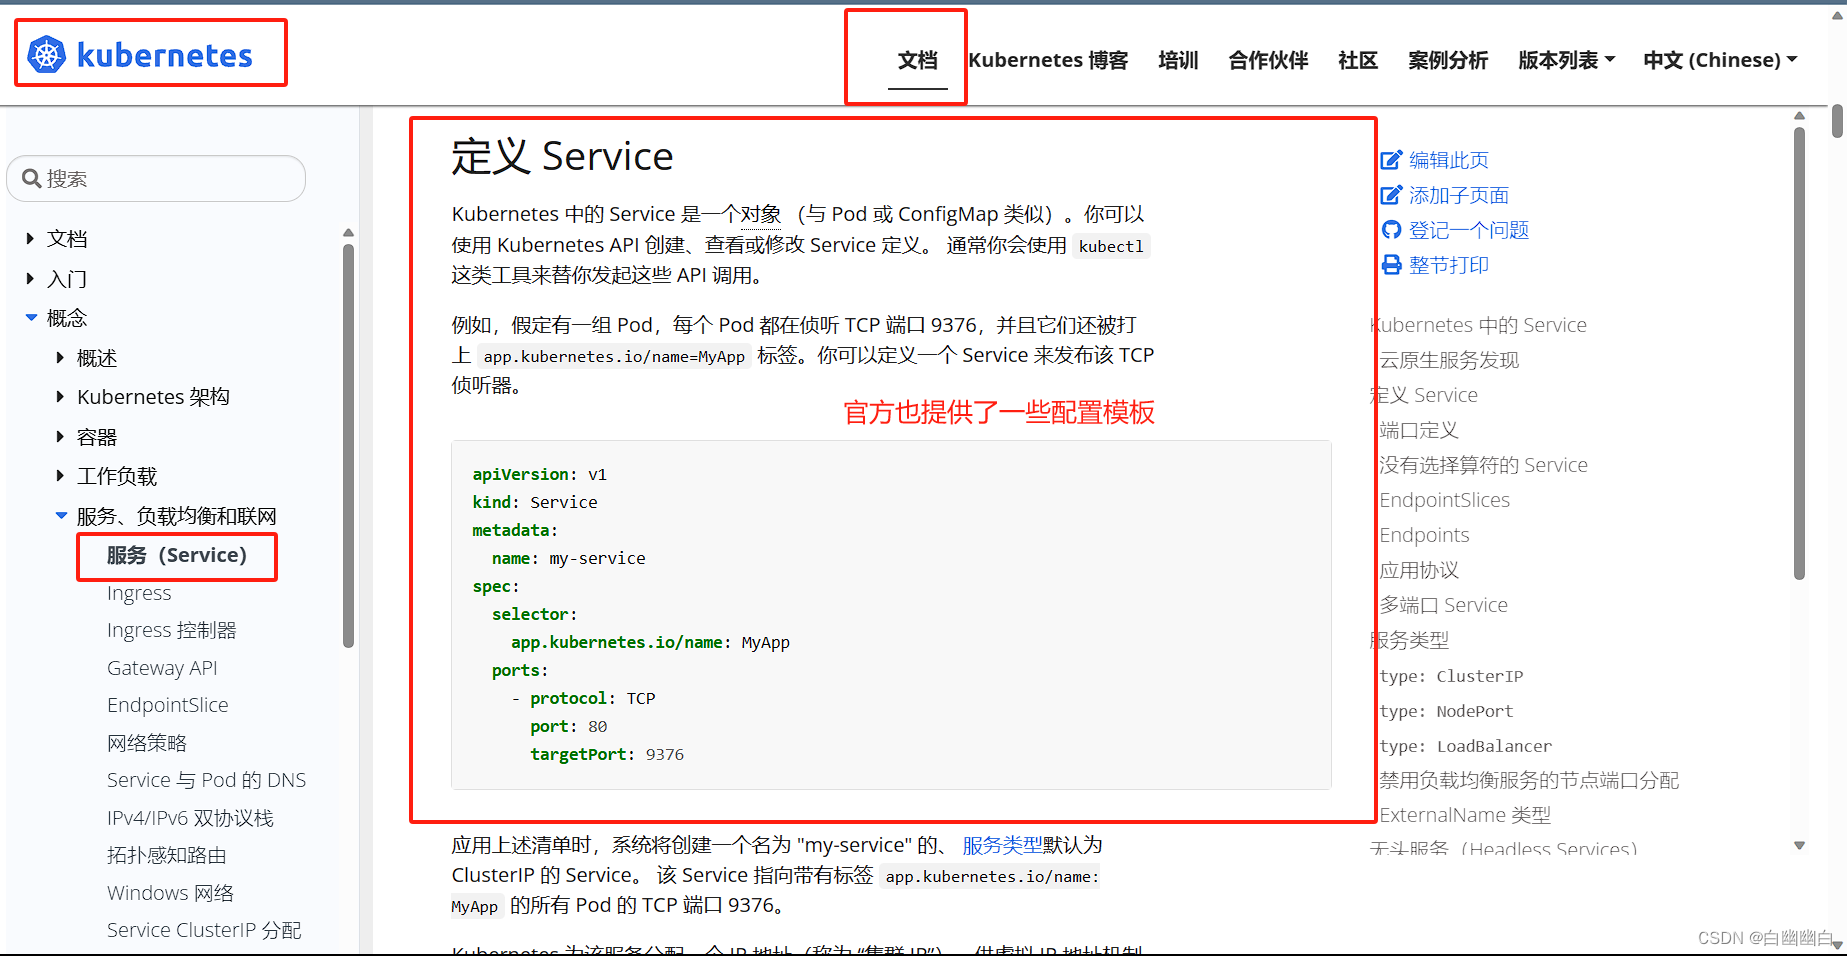This screenshot has width=1847, height=956.
Task: Open 网络策略 in sidebar
Action: (147, 743)
